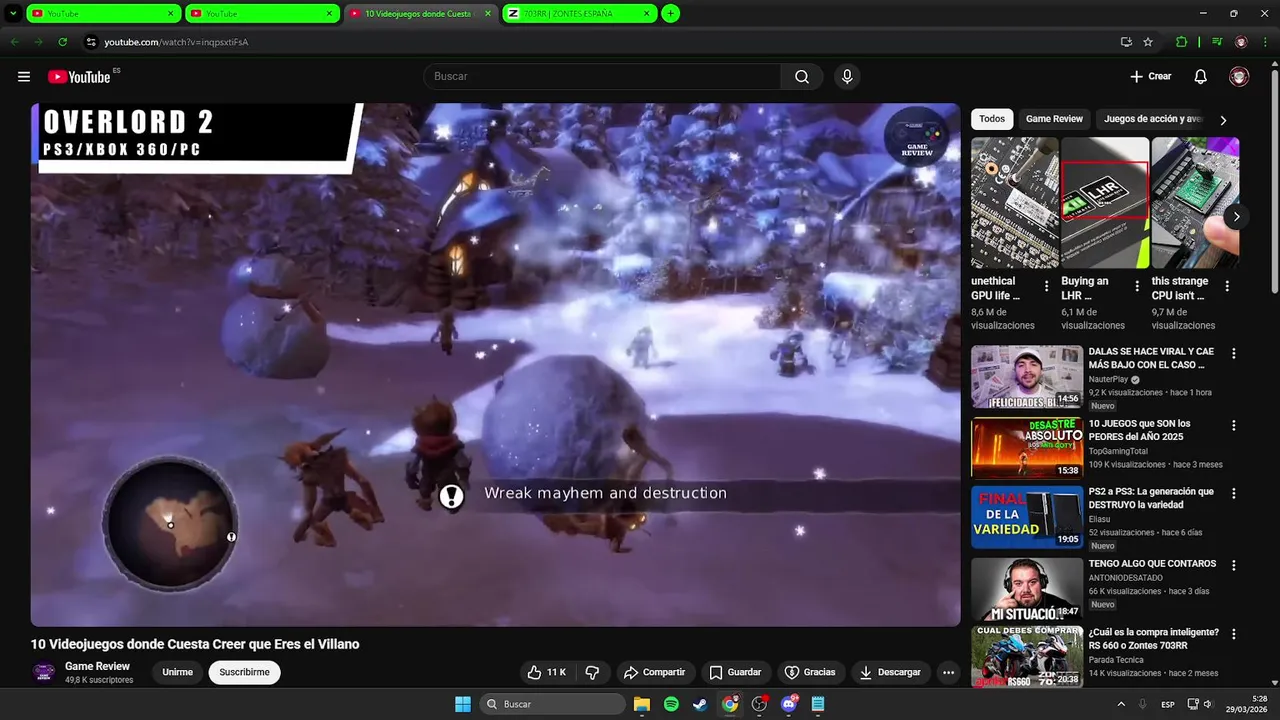Open options for unethical GPU life Short

(1047, 286)
